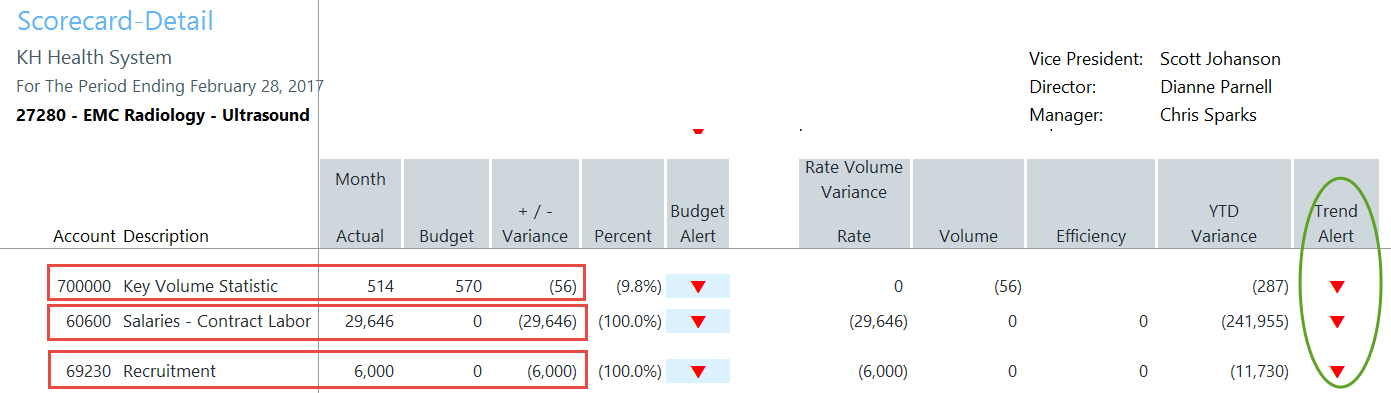This screenshot has height=393, width=1391.
Task: Click Trend Alert red triangle for Key Volume Statistic
Action: pos(1337,287)
